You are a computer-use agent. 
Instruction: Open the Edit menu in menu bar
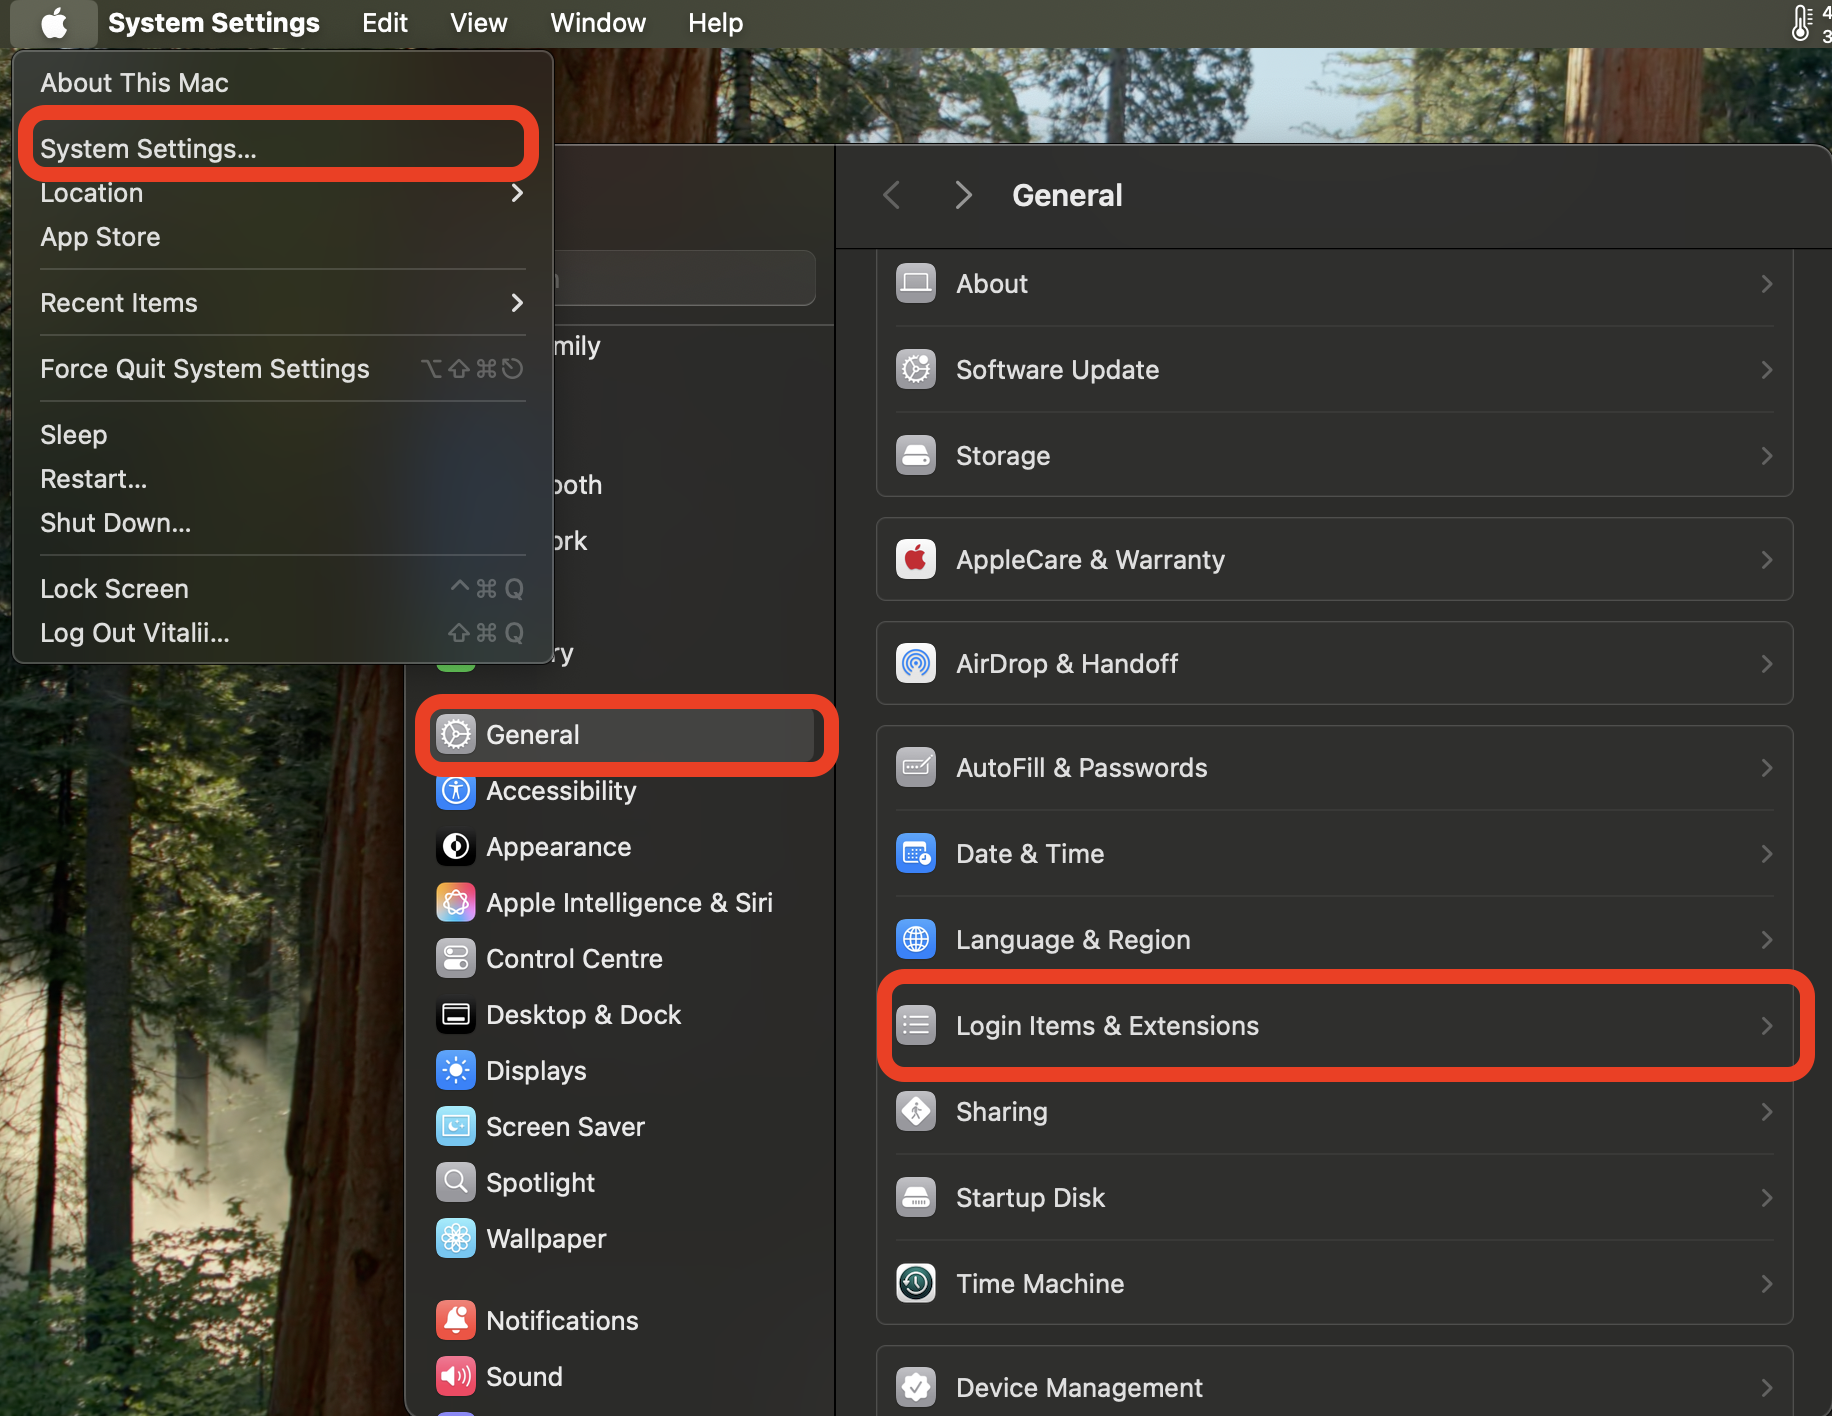point(385,23)
